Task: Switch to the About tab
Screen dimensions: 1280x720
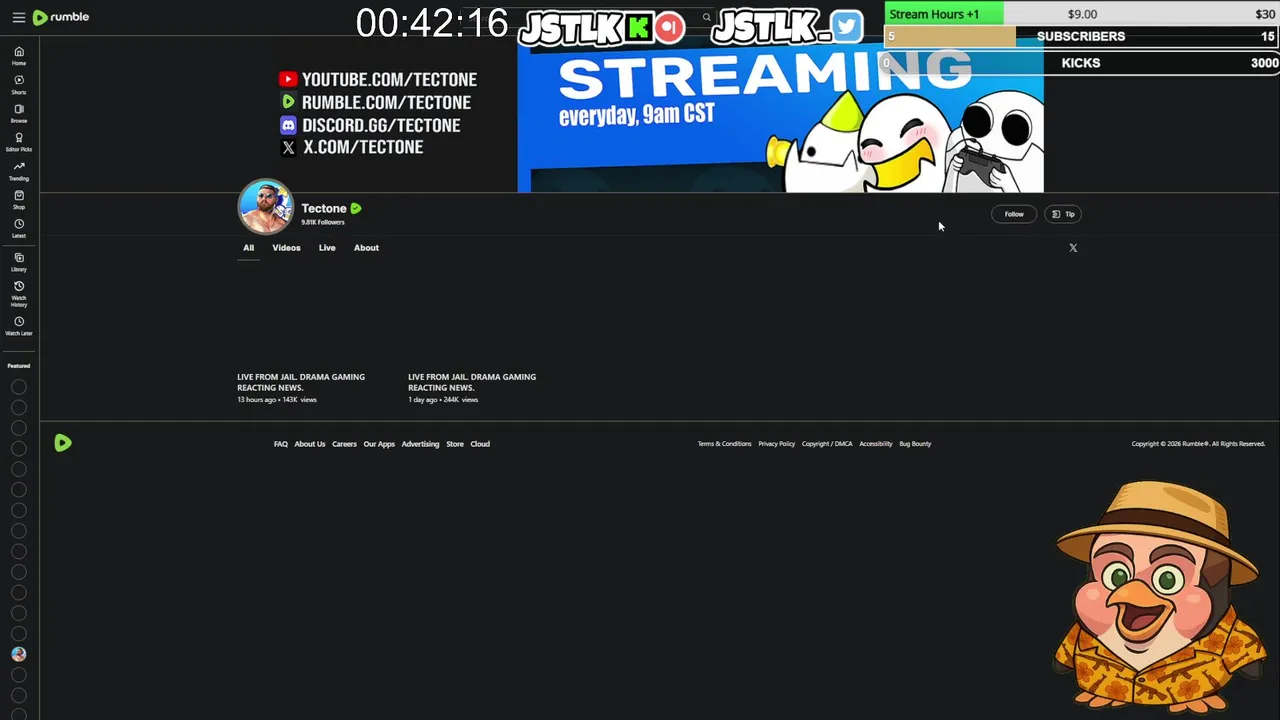Action: (x=366, y=248)
